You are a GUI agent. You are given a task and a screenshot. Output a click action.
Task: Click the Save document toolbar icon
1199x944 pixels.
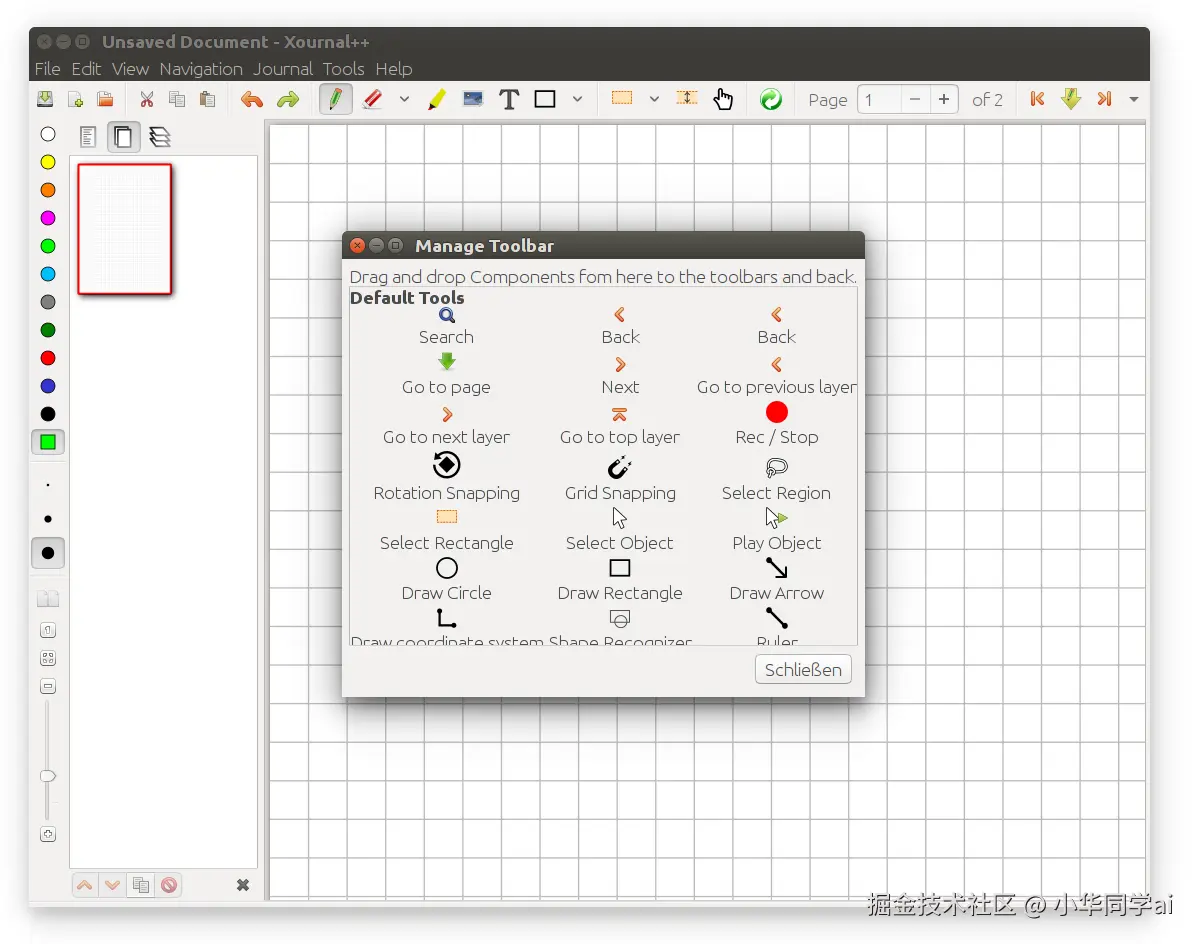click(46, 99)
